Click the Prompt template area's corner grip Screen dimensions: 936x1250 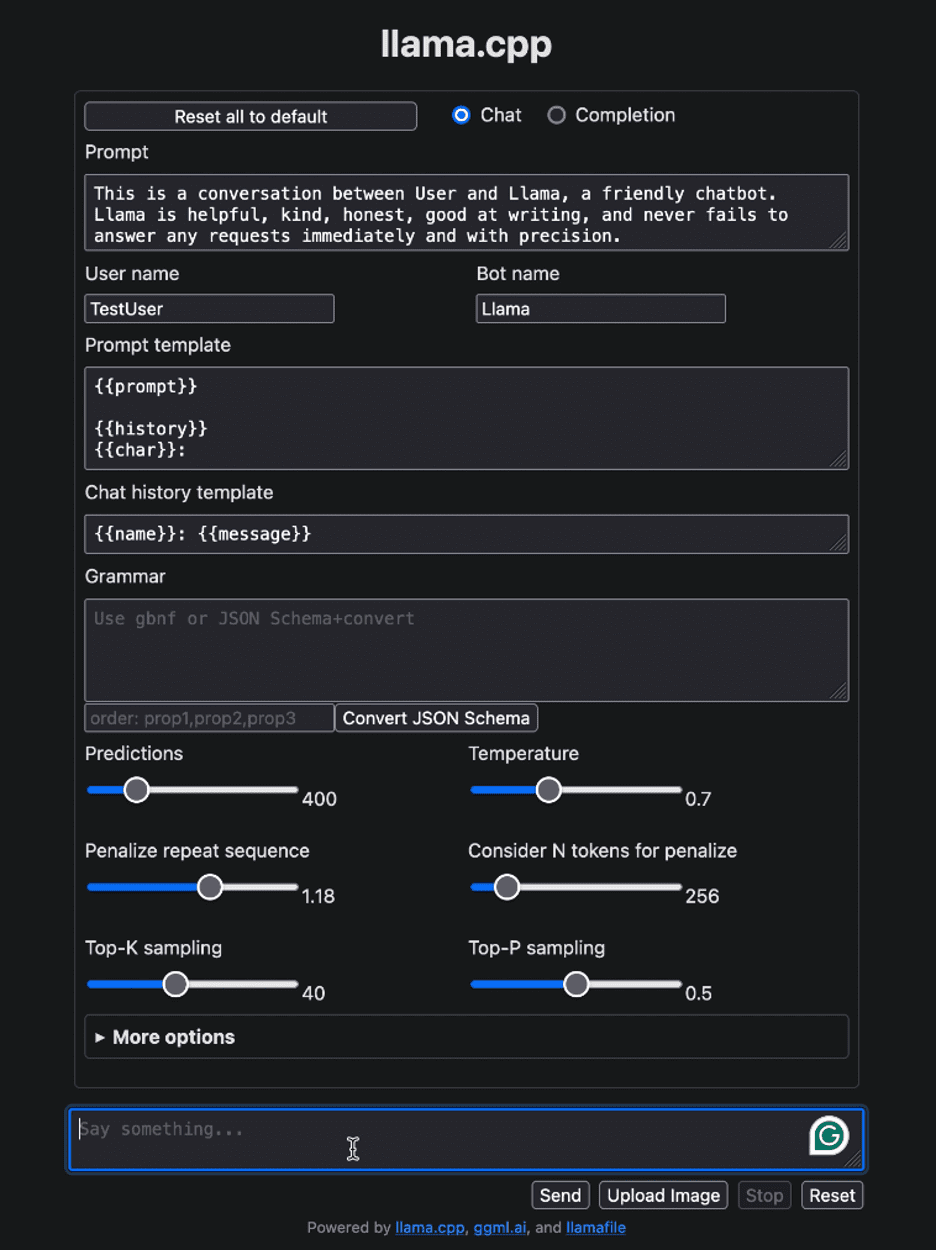click(839, 459)
